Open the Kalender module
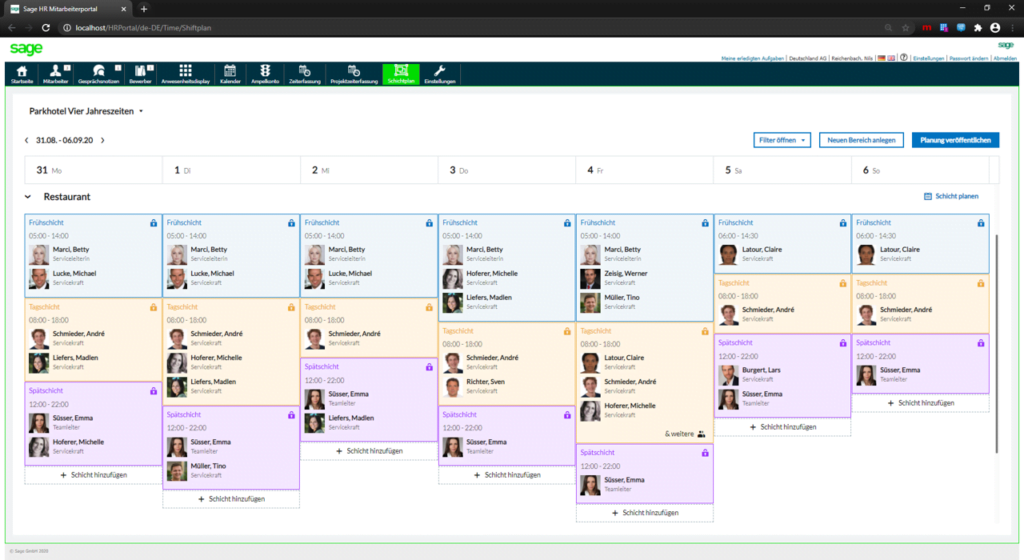Image resolution: width=1024 pixels, height=560 pixels. [230, 74]
